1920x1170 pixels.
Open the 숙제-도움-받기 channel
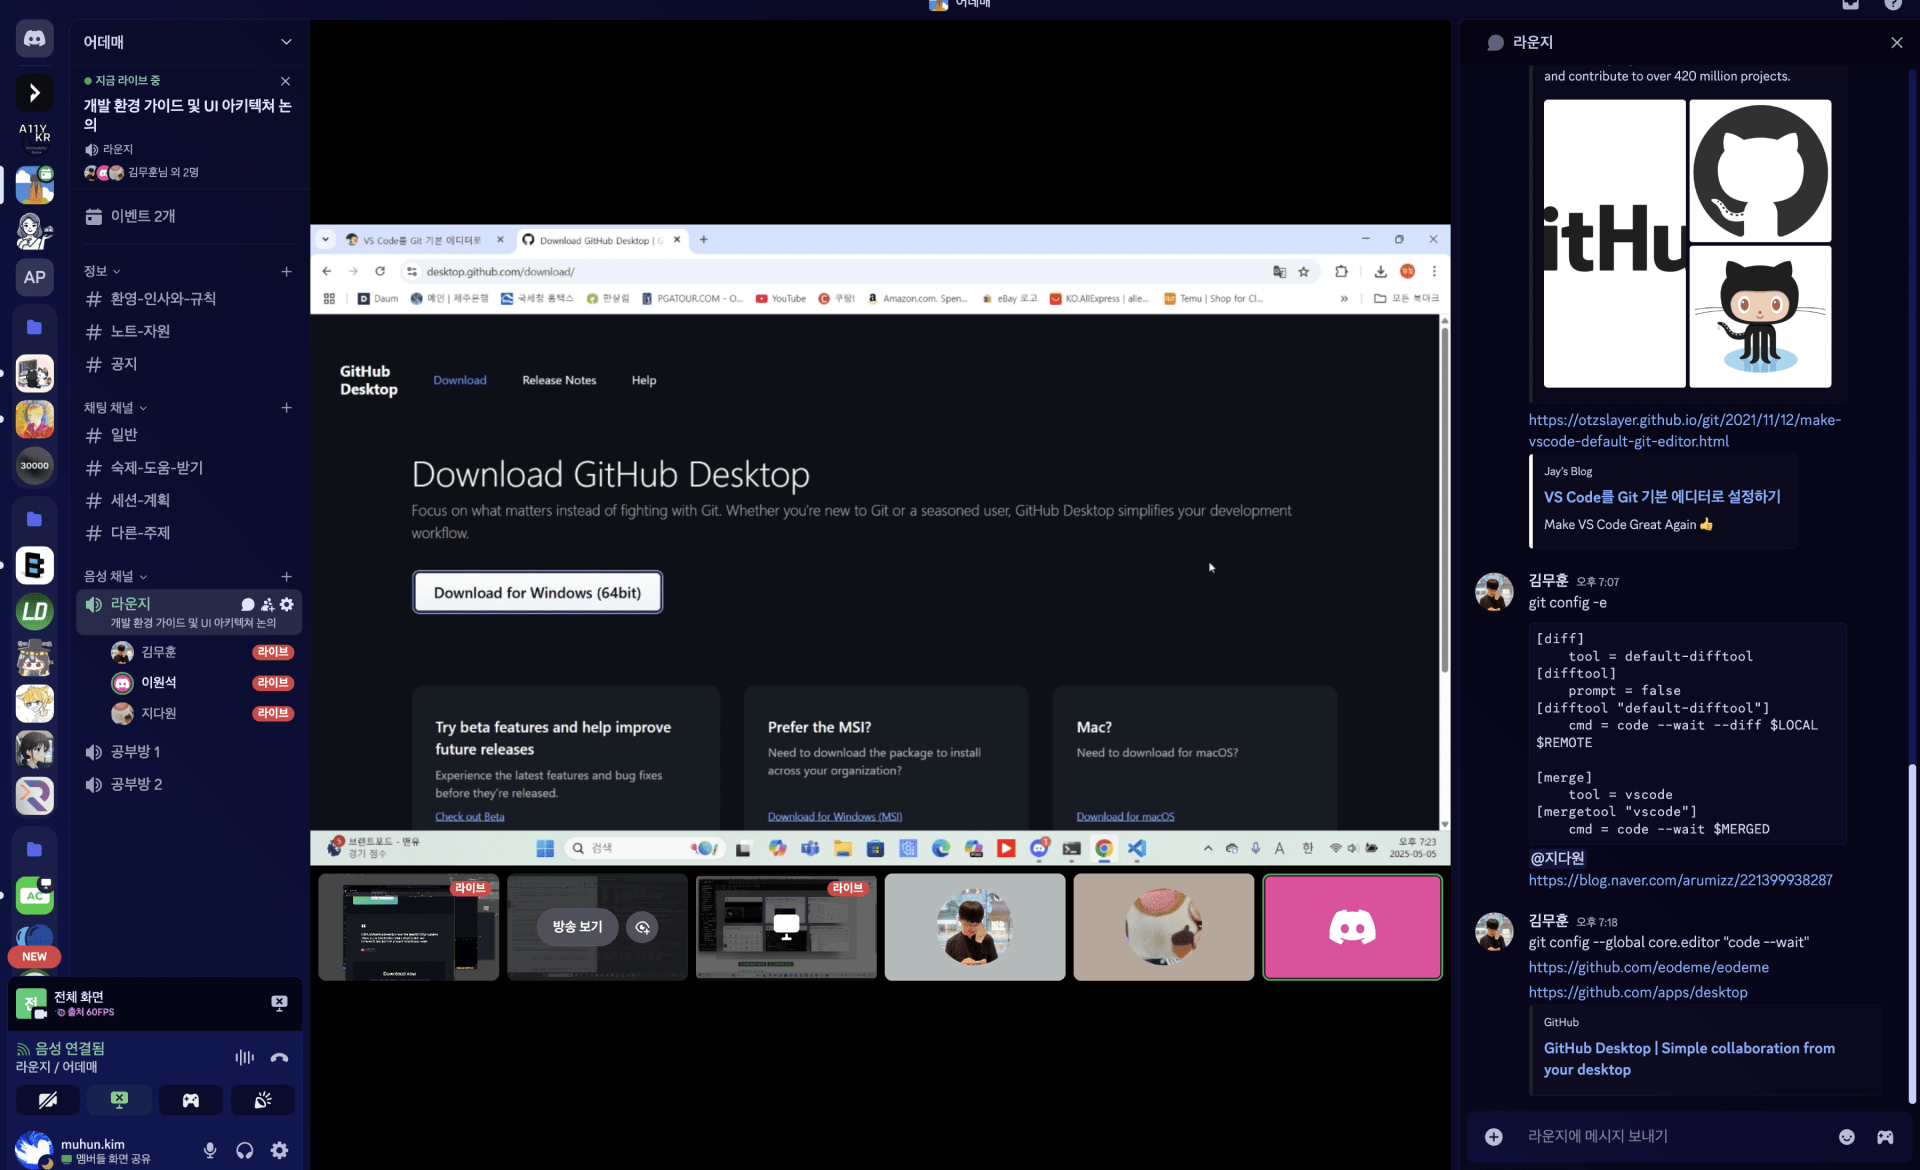(x=157, y=468)
